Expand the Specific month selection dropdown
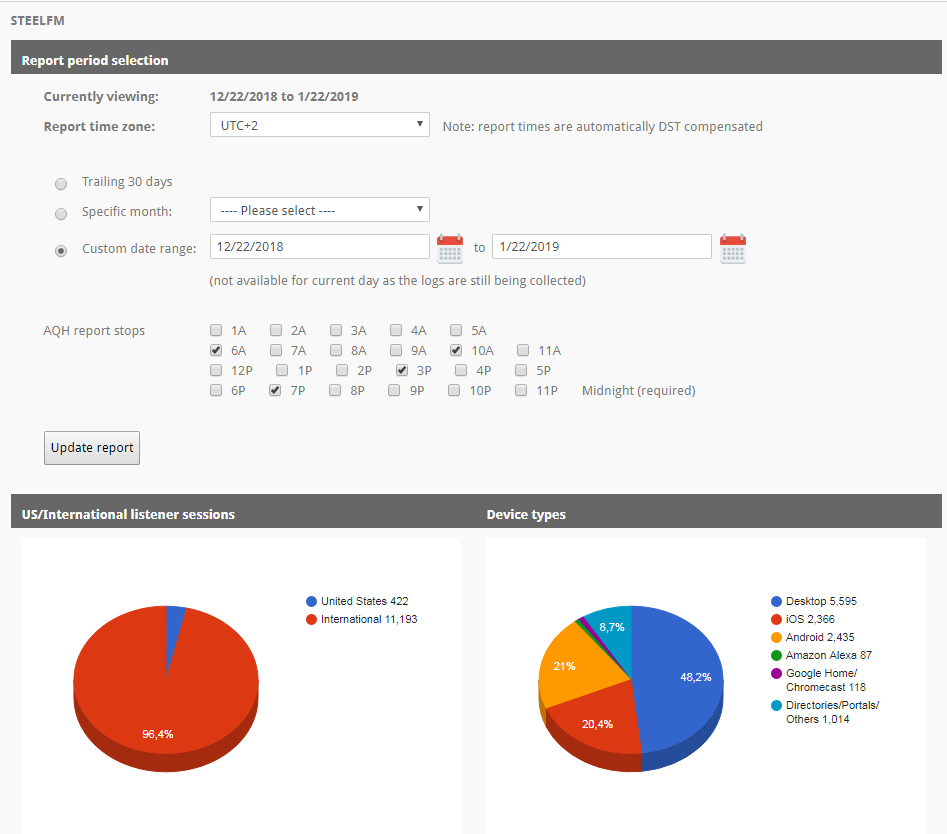This screenshot has width=947, height=834. click(x=319, y=210)
